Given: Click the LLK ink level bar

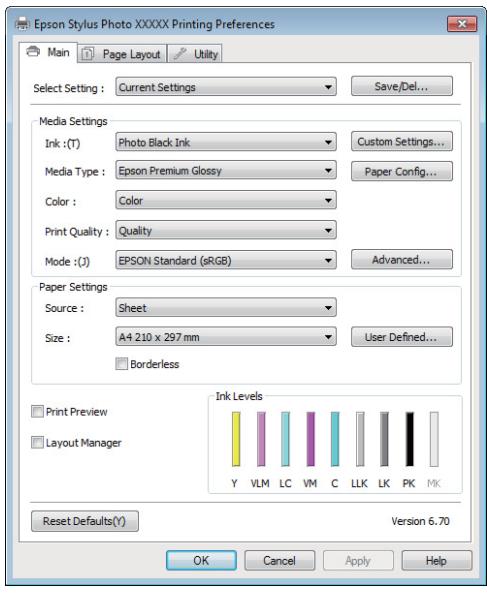Looking at the screenshot, I should click(x=360, y=439).
